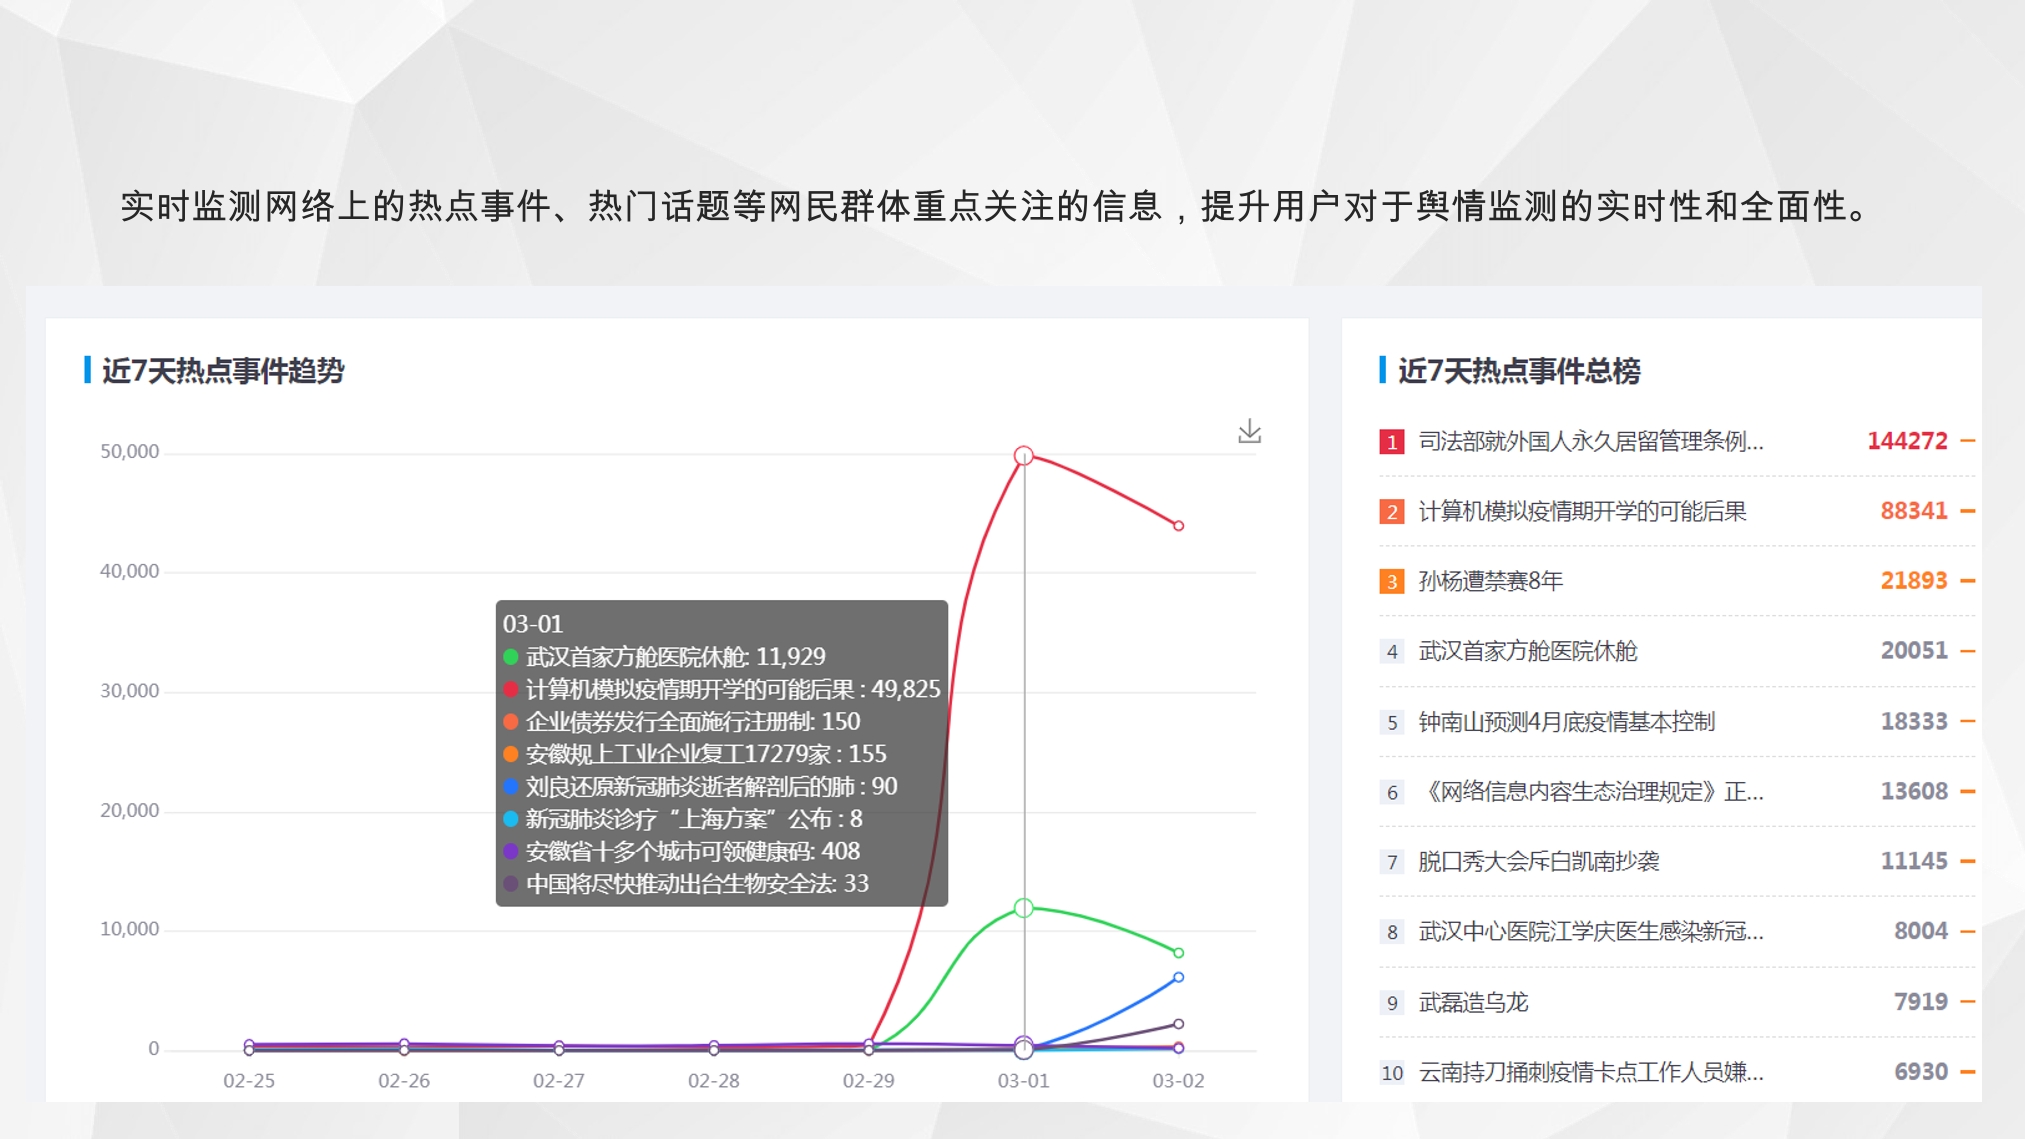Click count value 20051
The height and width of the screenshot is (1139, 2025).
coord(1914,651)
